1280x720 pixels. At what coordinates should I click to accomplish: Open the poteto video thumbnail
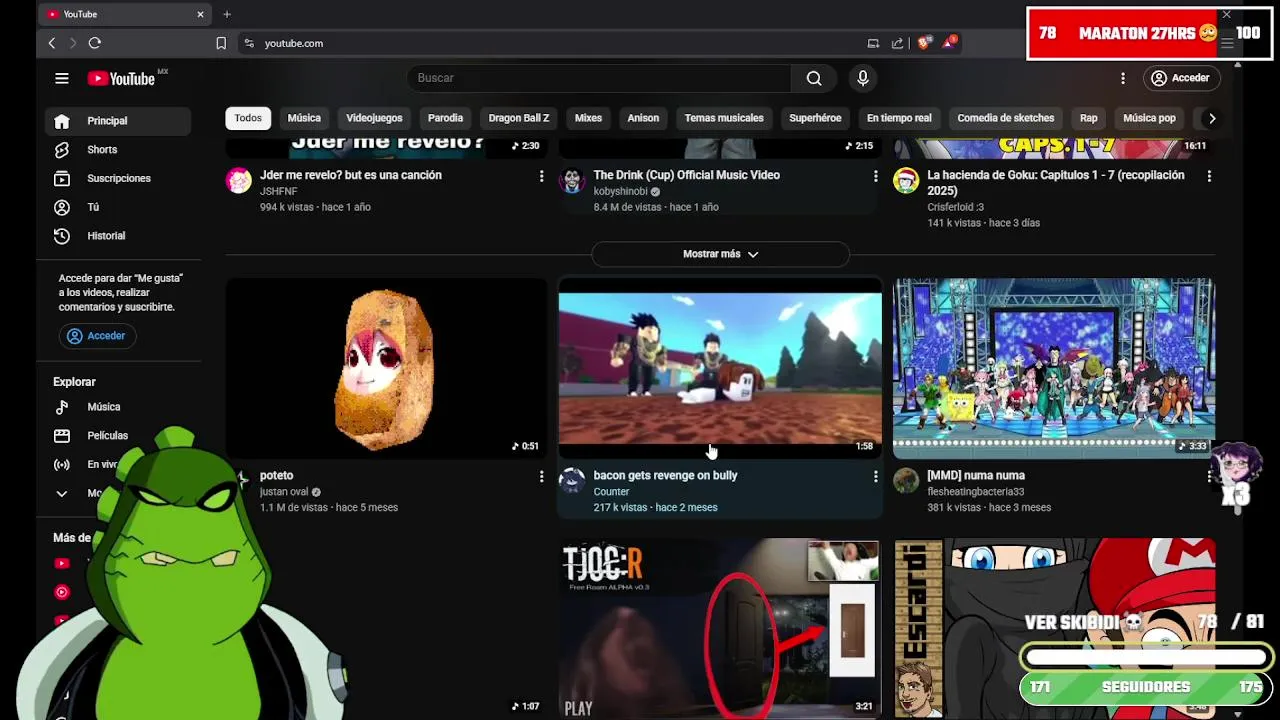point(386,368)
